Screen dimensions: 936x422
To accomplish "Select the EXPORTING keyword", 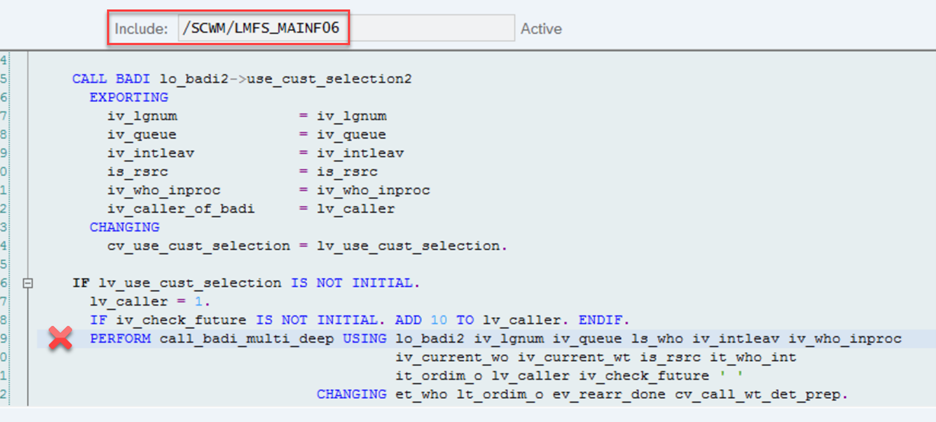I will [x=129, y=97].
